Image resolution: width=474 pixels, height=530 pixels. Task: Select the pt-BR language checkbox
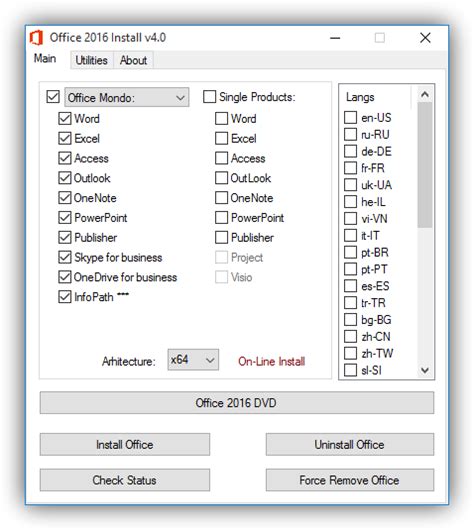351,252
